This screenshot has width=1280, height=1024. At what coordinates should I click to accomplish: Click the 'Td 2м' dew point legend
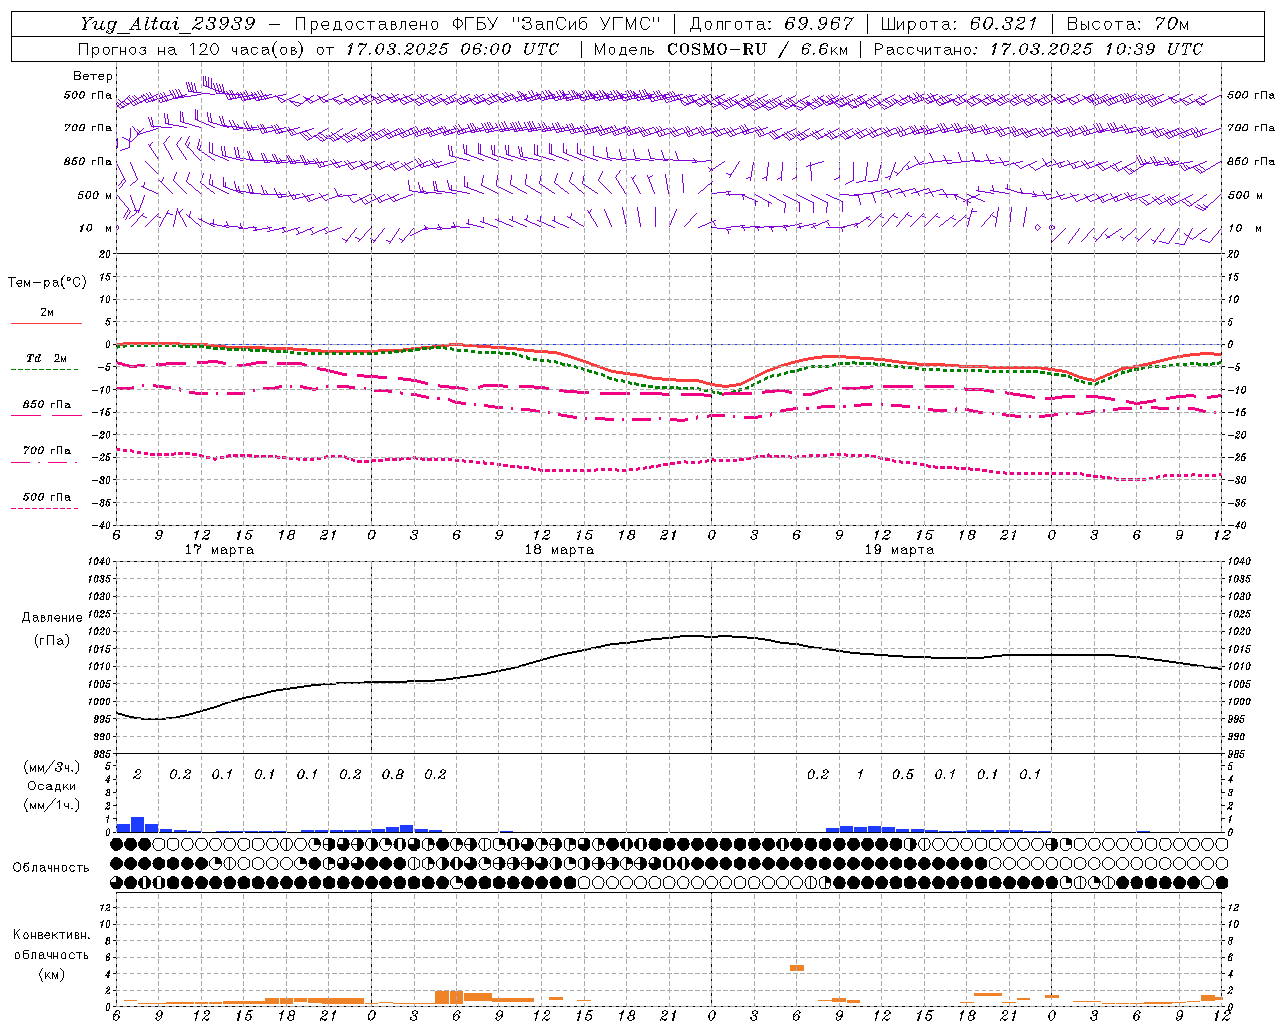pos(47,358)
